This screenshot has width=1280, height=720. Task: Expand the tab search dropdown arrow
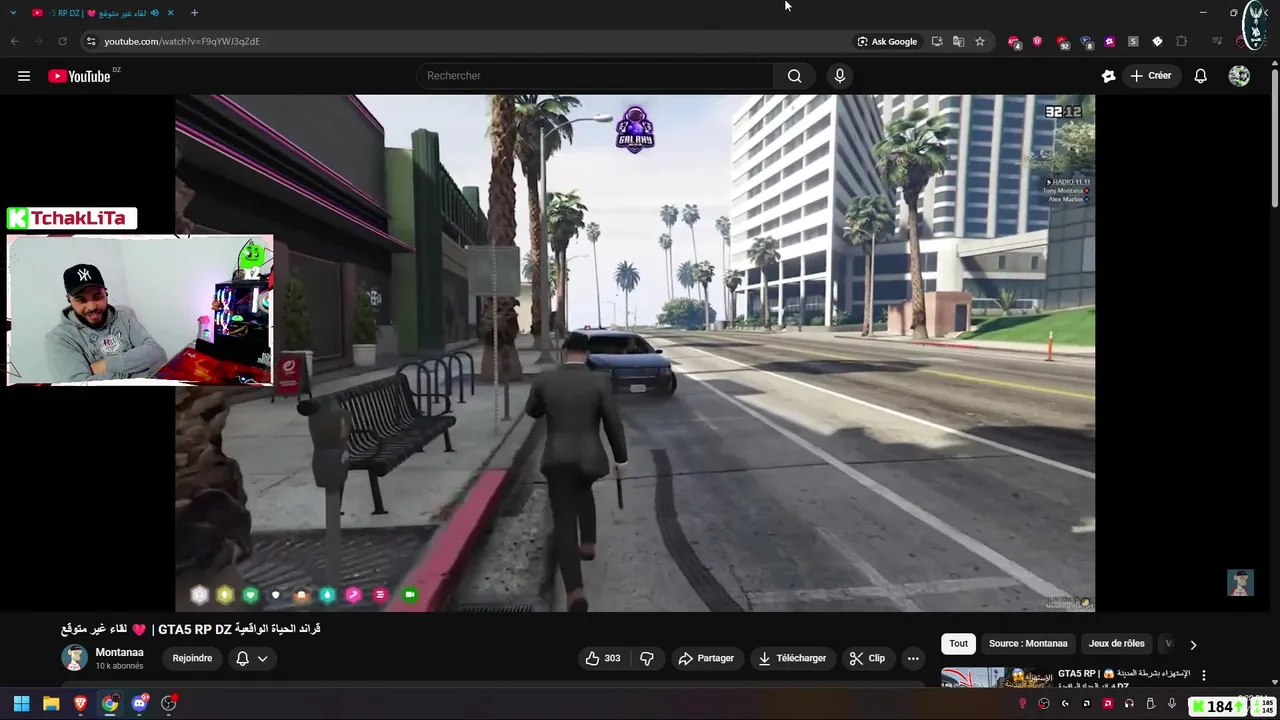click(x=13, y=13)
